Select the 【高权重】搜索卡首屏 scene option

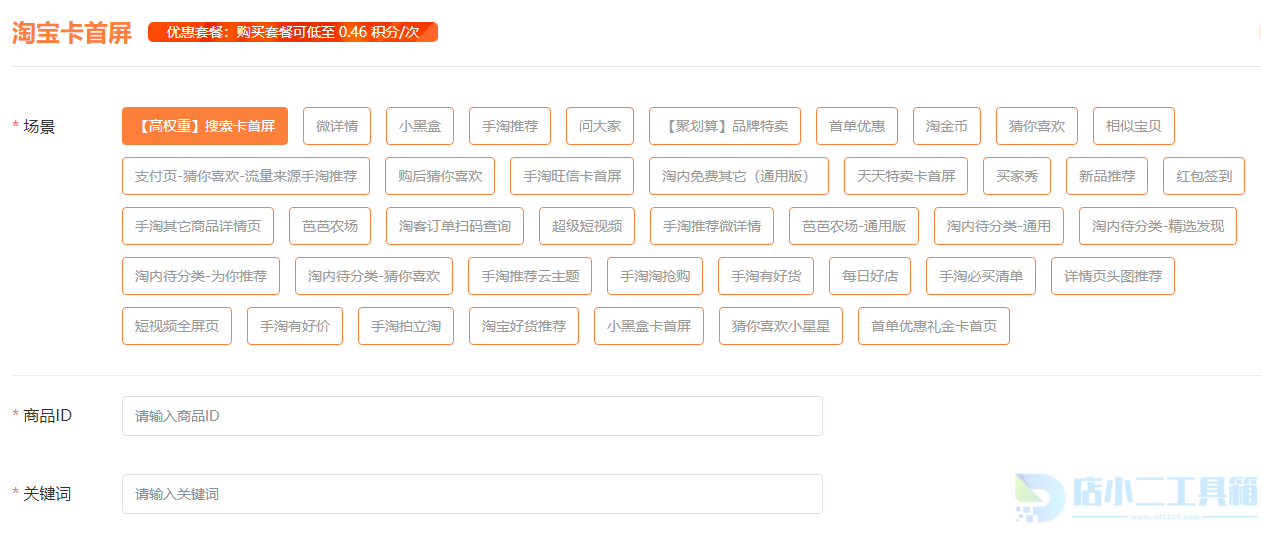coord(205,126)
